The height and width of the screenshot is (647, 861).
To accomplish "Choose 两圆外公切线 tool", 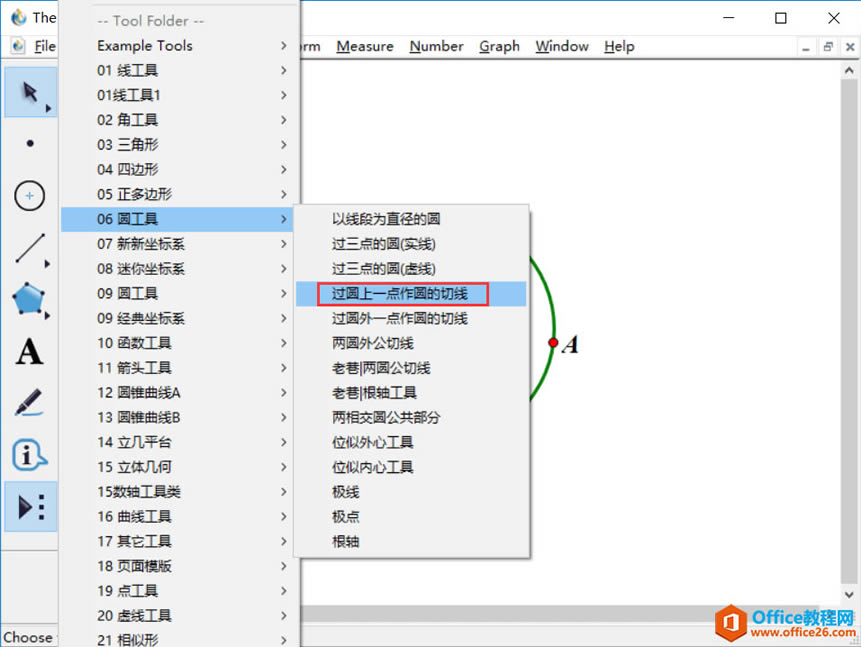I will pyautogui.click(x=411, y=343).
